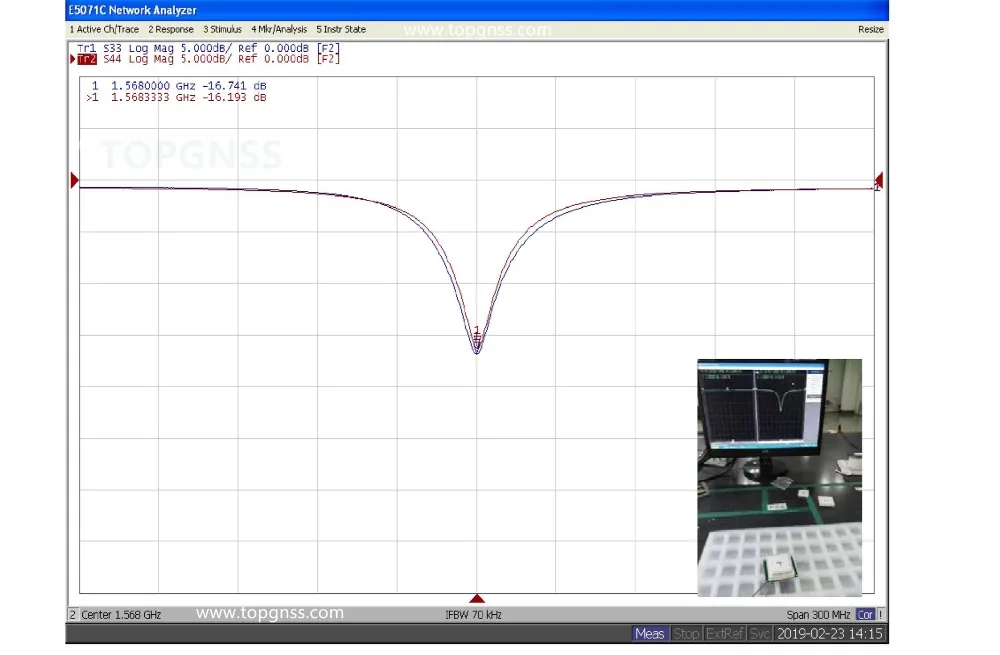Click the exclamation warning indicator next to Cor
1000x655 pixels.
click(x=880, y=615)
